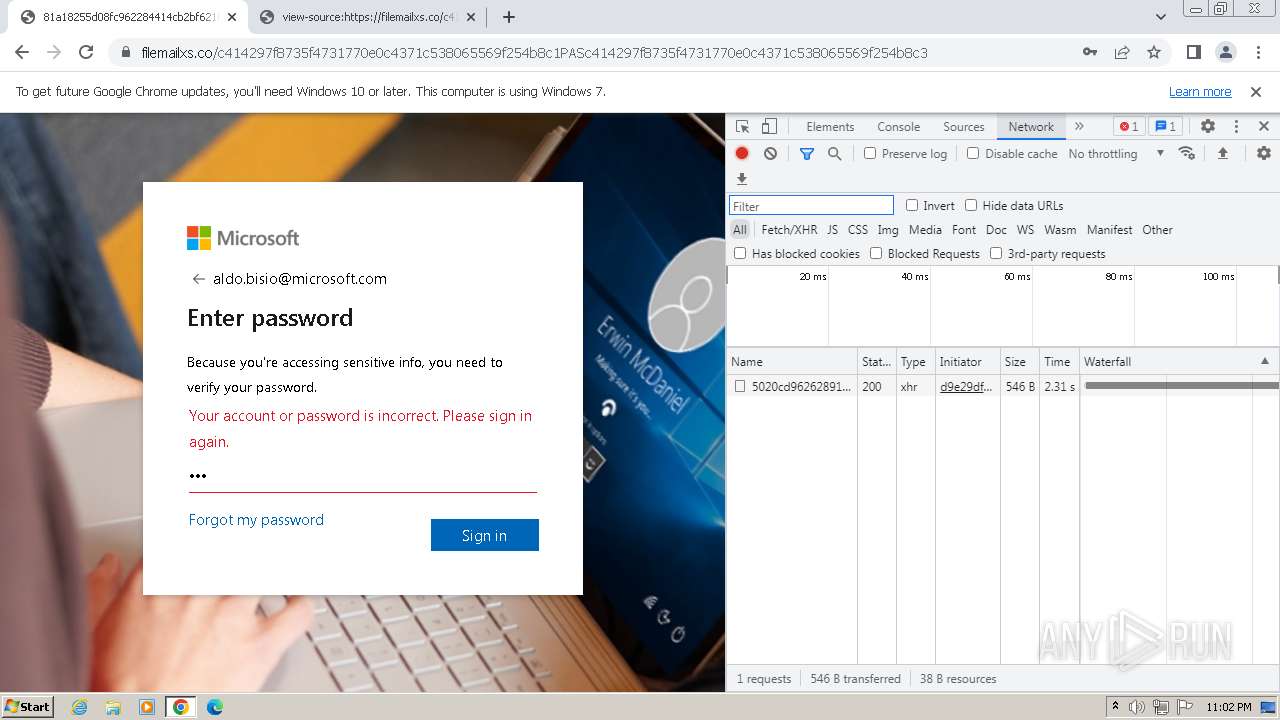Image resolution: width=1280 pixels, height=720 pixels.
Task: Toggle device toolbar icon in DevTools
Action: (769, 127)
